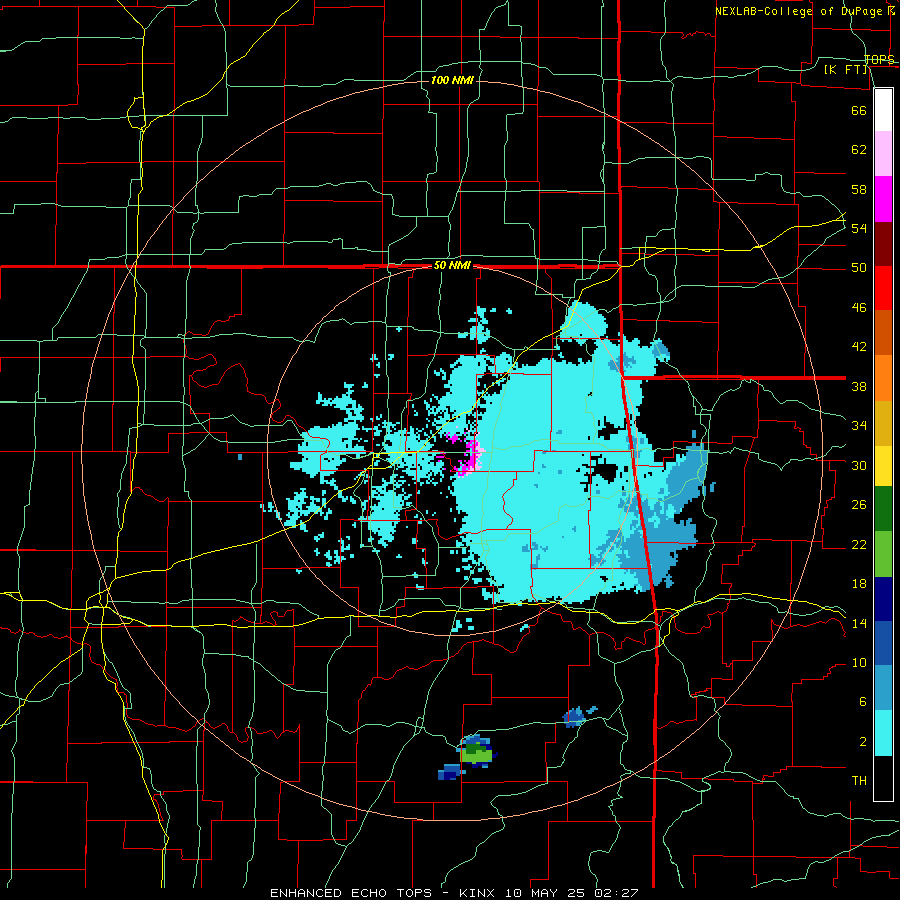
Task: Click the 'KINX' radar site identifier
Action: pyautogui.click(x=479, y=893)
